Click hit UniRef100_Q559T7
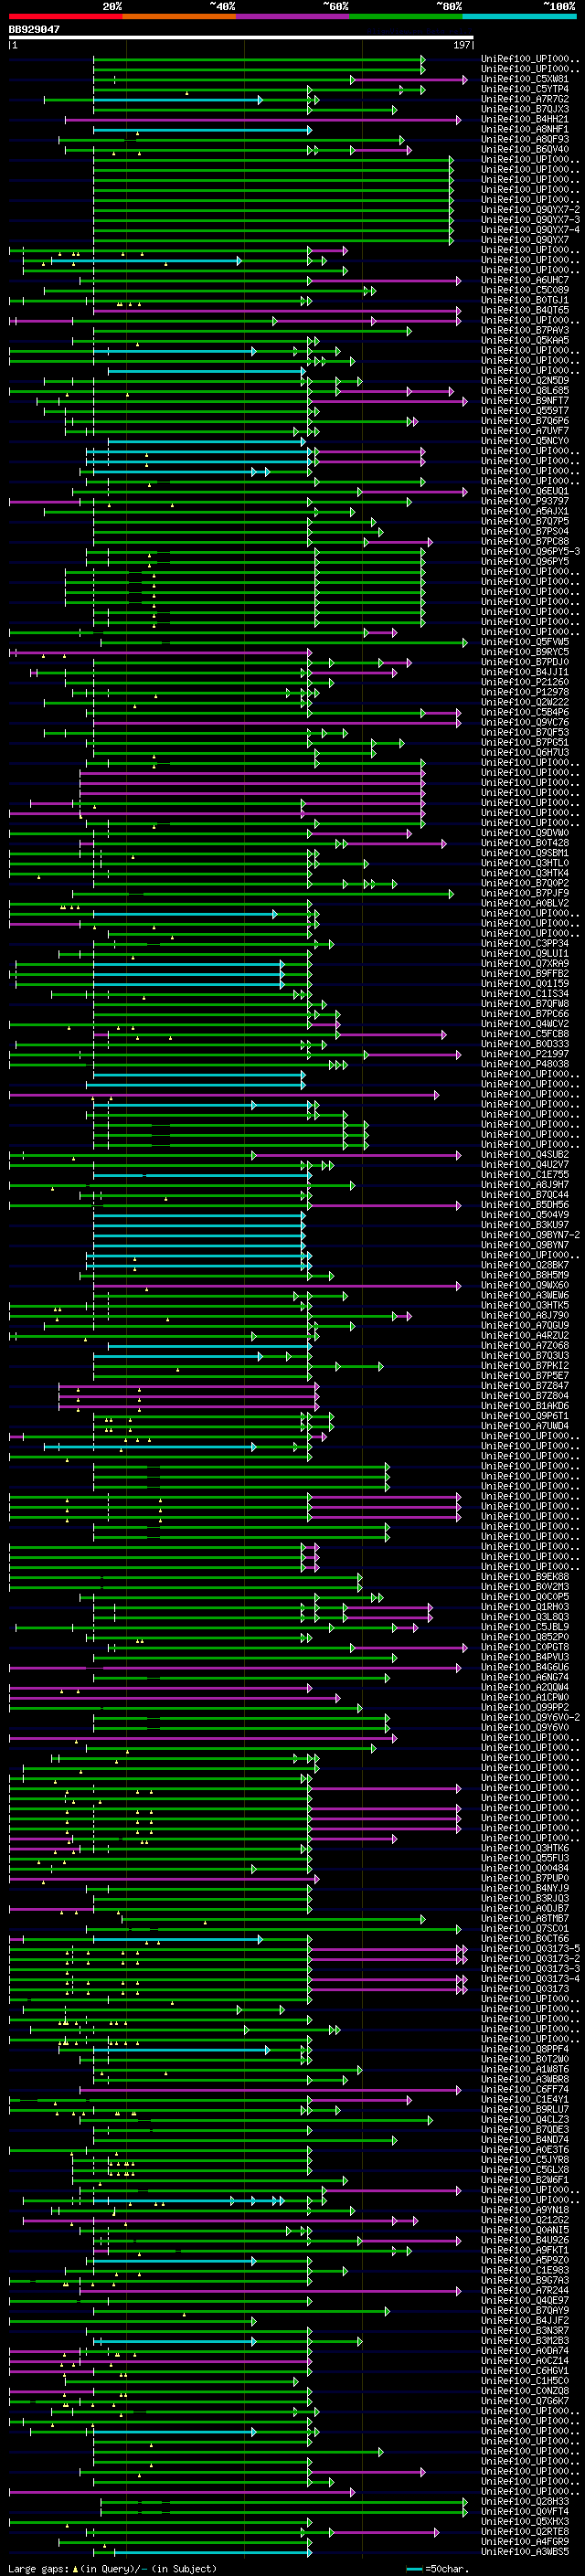The width and height of the screenshot is (585, 2576). [x=525, y=411]
